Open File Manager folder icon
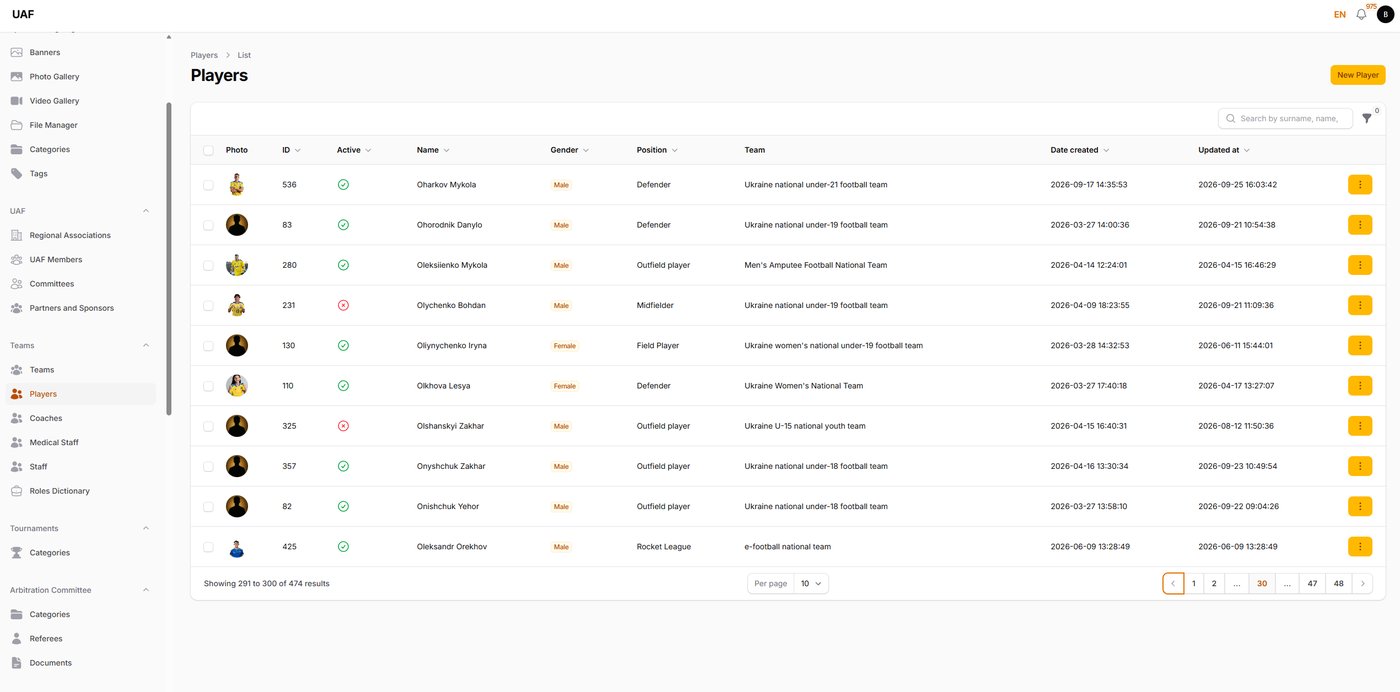Screen dimensions: 1400x692 point(16,125)
